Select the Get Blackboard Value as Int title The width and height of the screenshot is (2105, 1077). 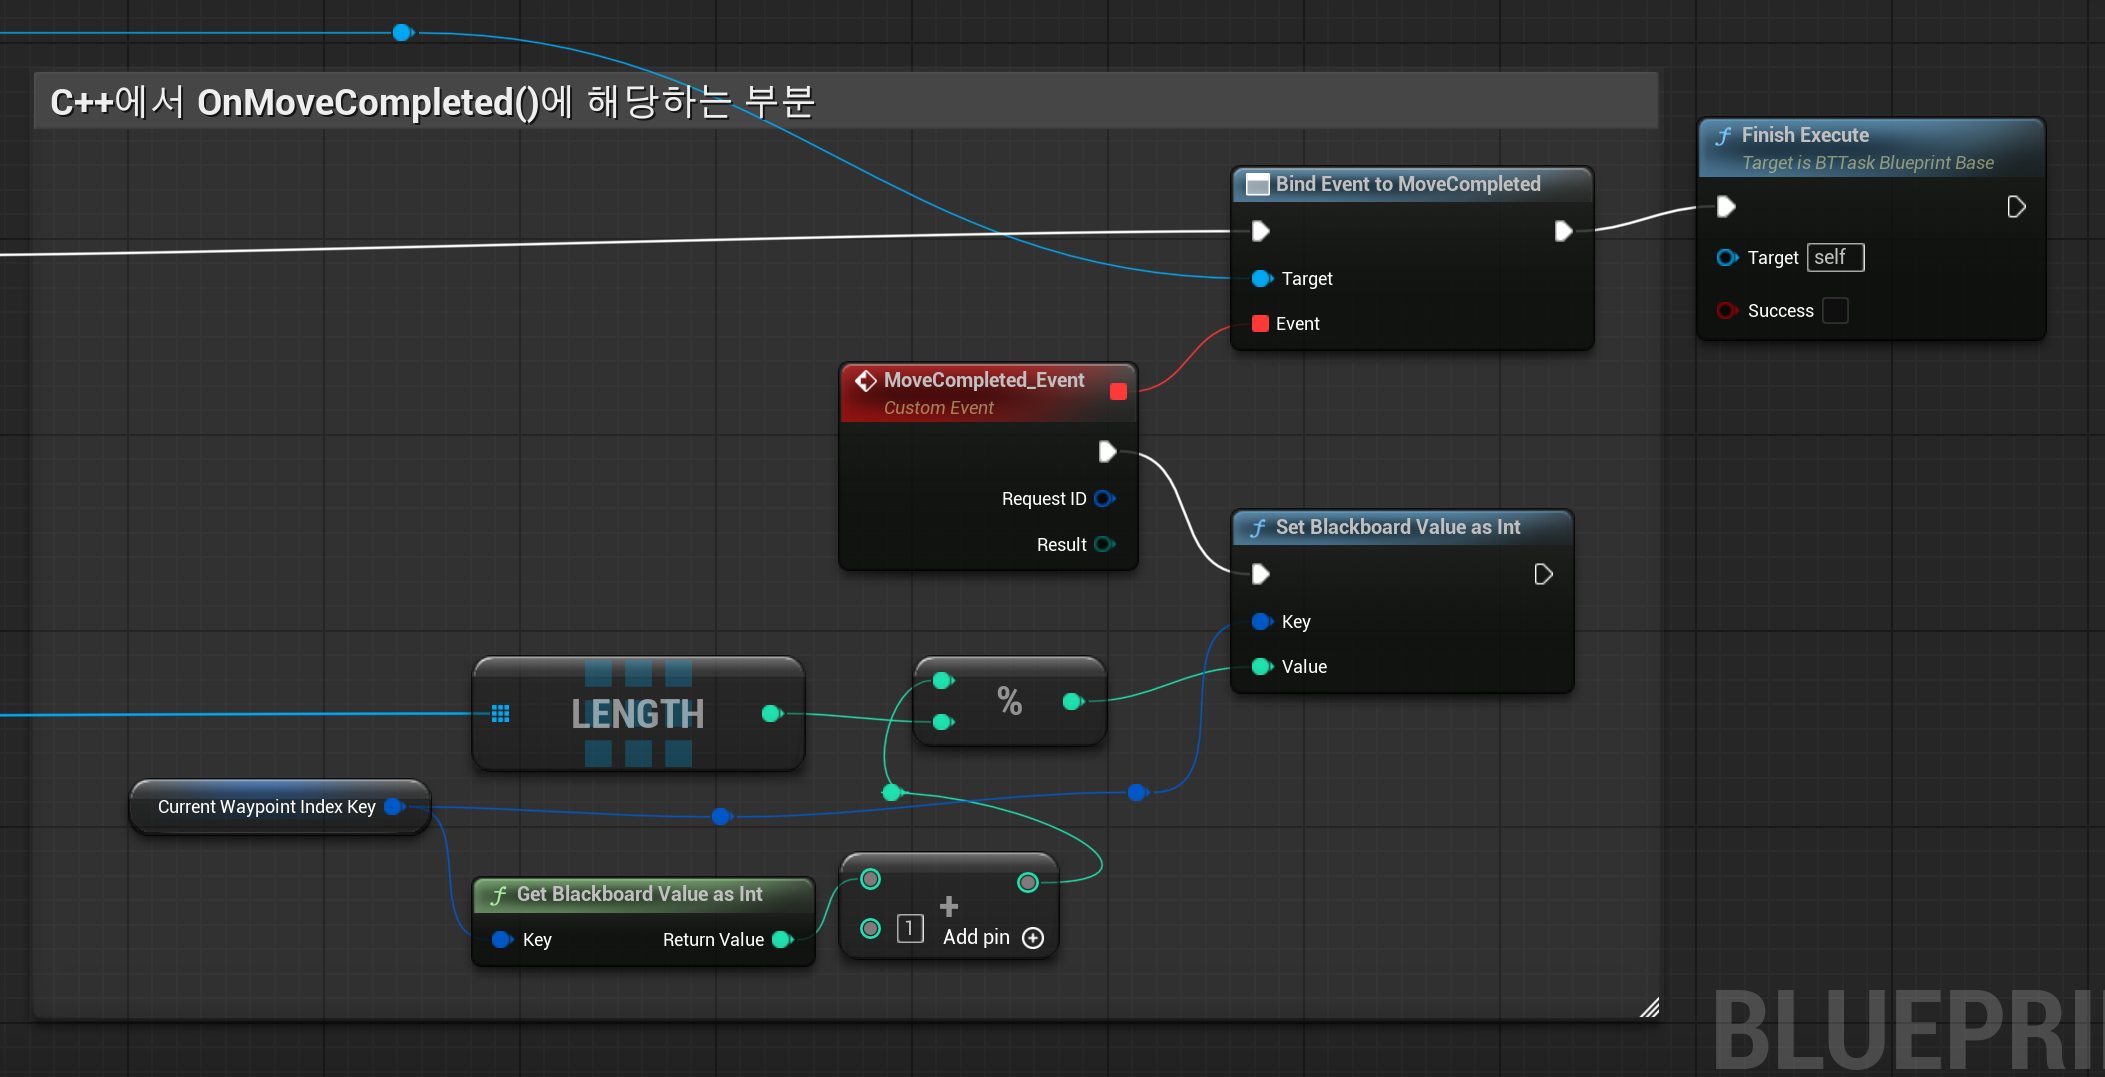(640, 894)
